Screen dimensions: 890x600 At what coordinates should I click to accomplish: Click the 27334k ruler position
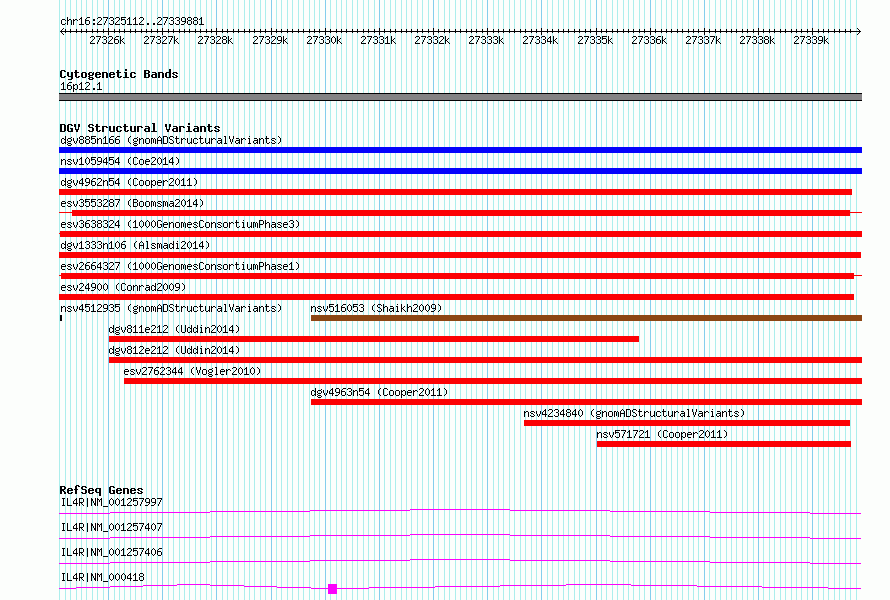540,40
